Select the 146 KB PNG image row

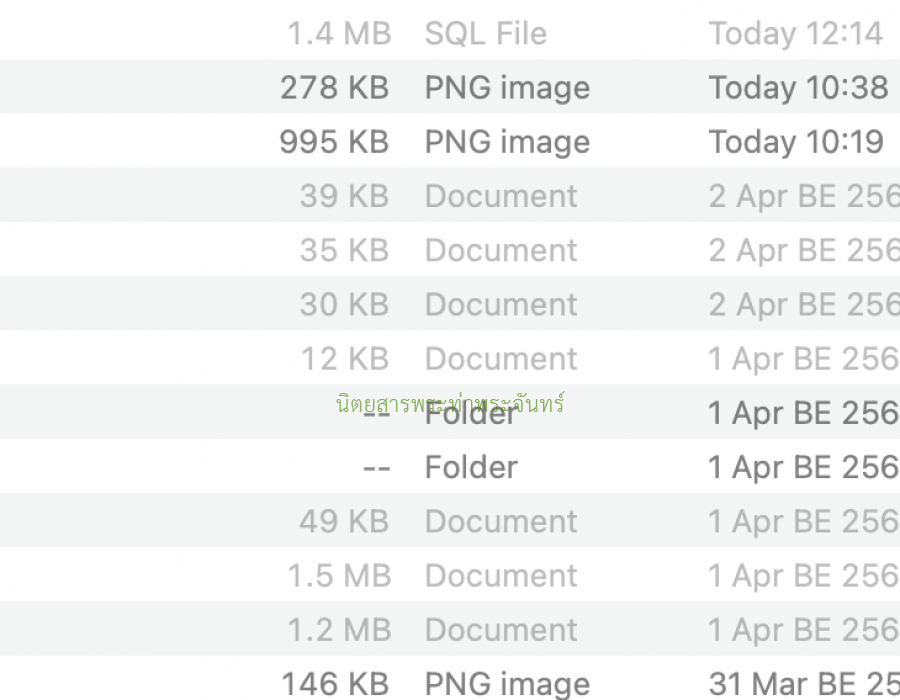click(x=450, y=678)
